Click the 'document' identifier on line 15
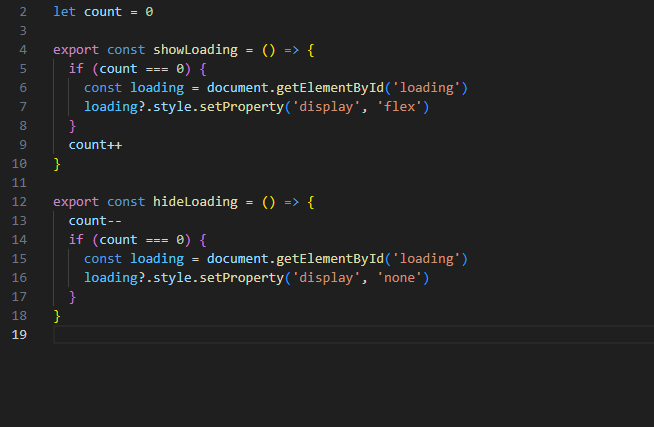Image resolution: width=654 pixels, height=427 pixels. click(x=237, y=259)
